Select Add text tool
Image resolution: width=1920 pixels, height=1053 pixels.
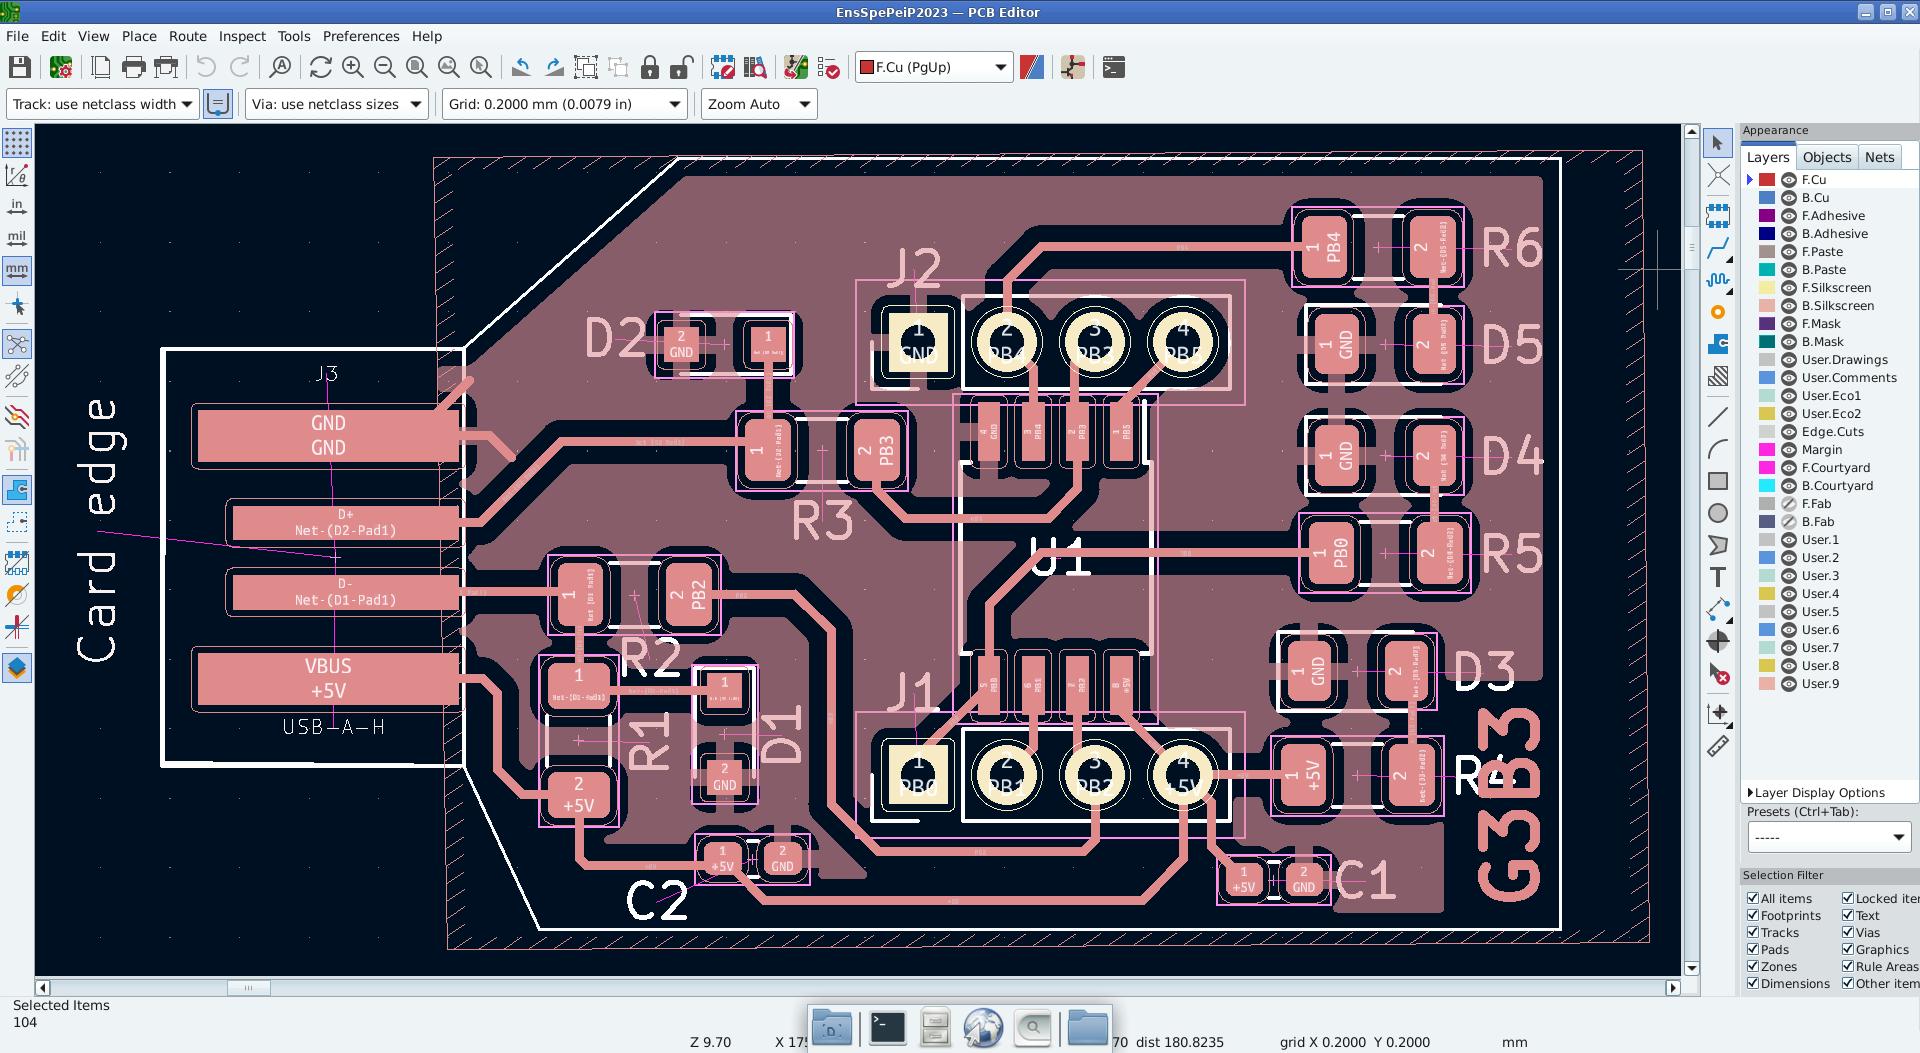tap(1717, 577)
